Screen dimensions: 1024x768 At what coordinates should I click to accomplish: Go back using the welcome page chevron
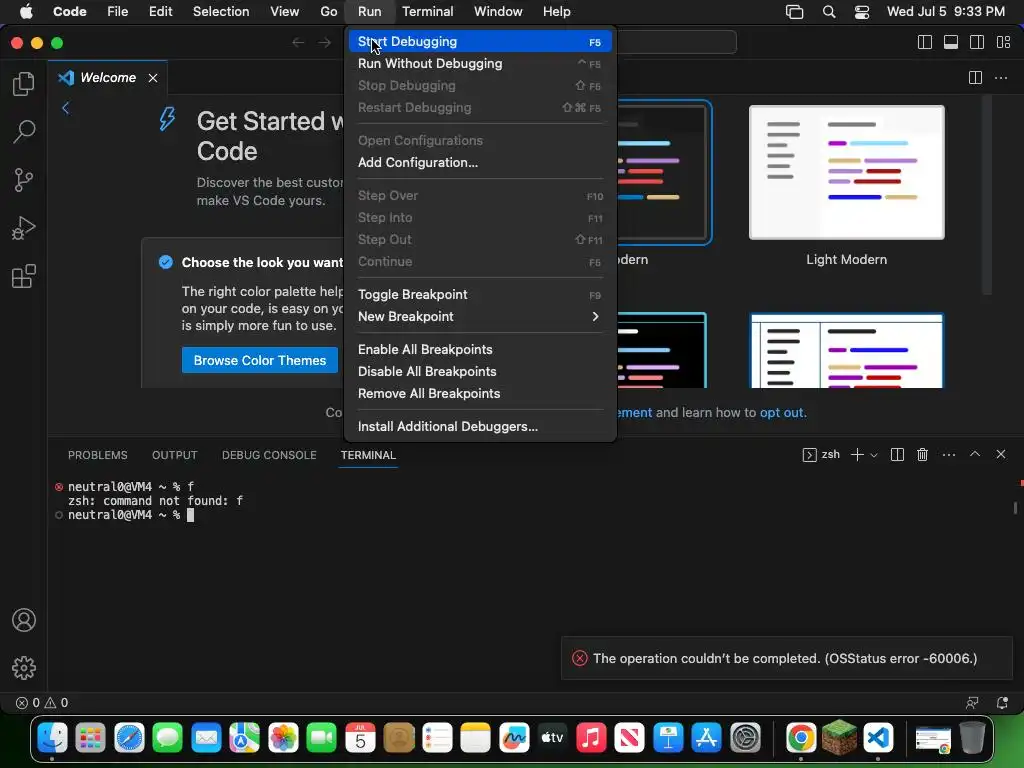point(65,108)
